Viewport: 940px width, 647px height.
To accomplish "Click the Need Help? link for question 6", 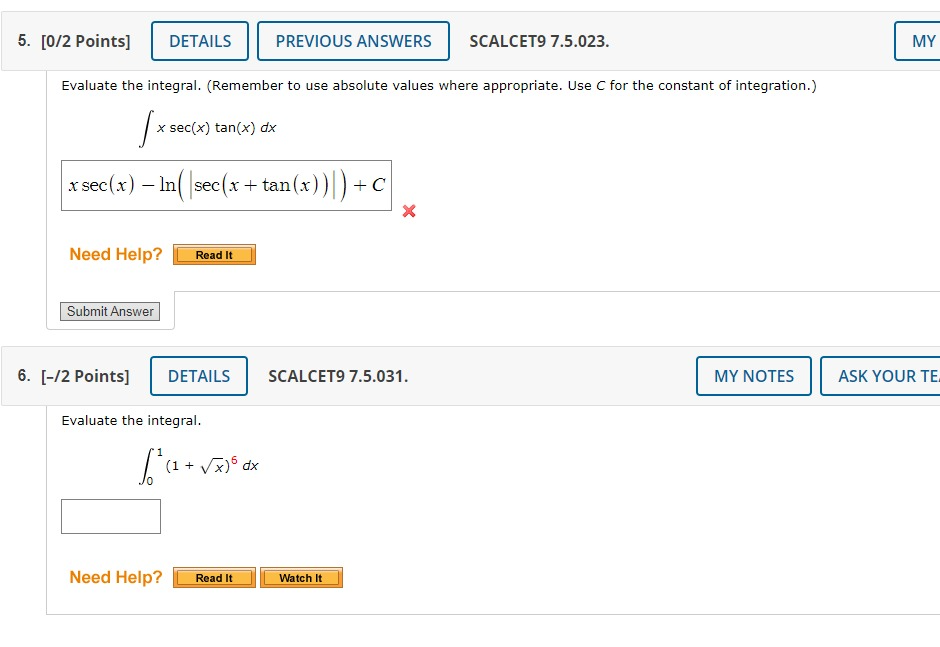I will (115, 577).
